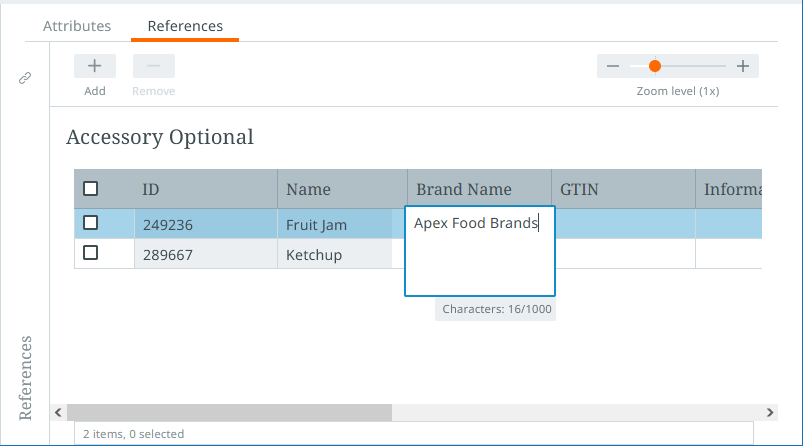Click the horizontal scrollbar thumb
This screenshot has width=803, height=446.
tap(229, 412)
